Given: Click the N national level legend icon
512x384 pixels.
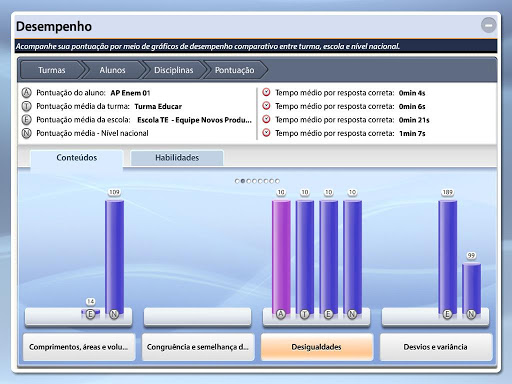Looking at the screenshot, I should point(27,133).
